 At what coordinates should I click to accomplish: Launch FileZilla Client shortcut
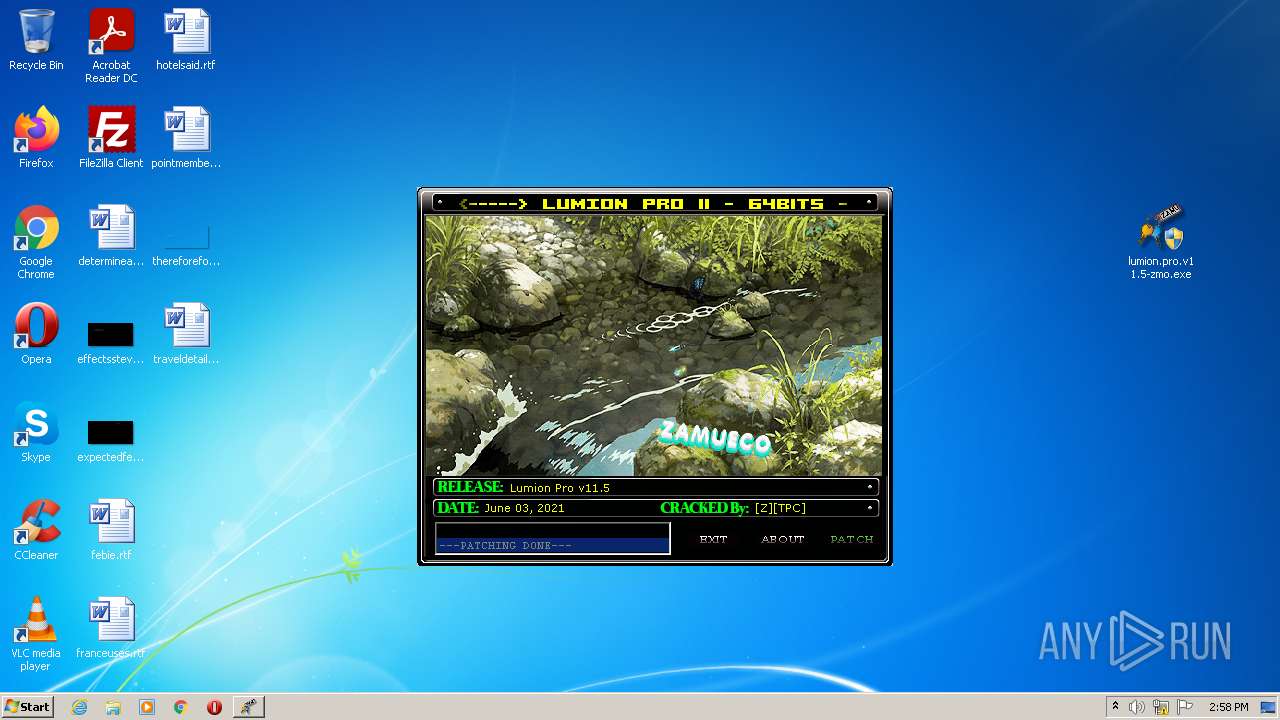(x=111, y=139)
